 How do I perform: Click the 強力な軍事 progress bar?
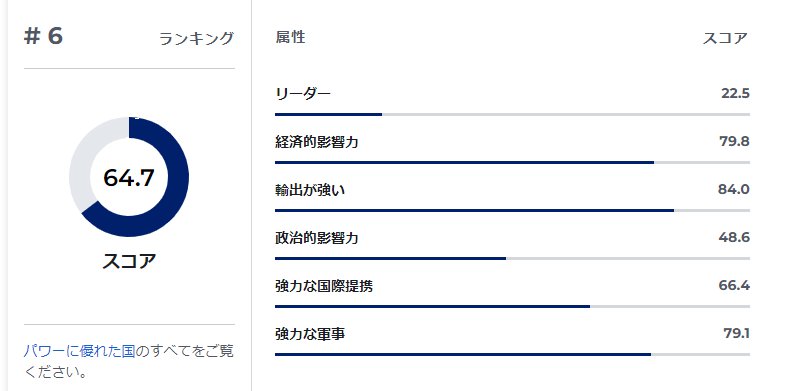[512, 354]
